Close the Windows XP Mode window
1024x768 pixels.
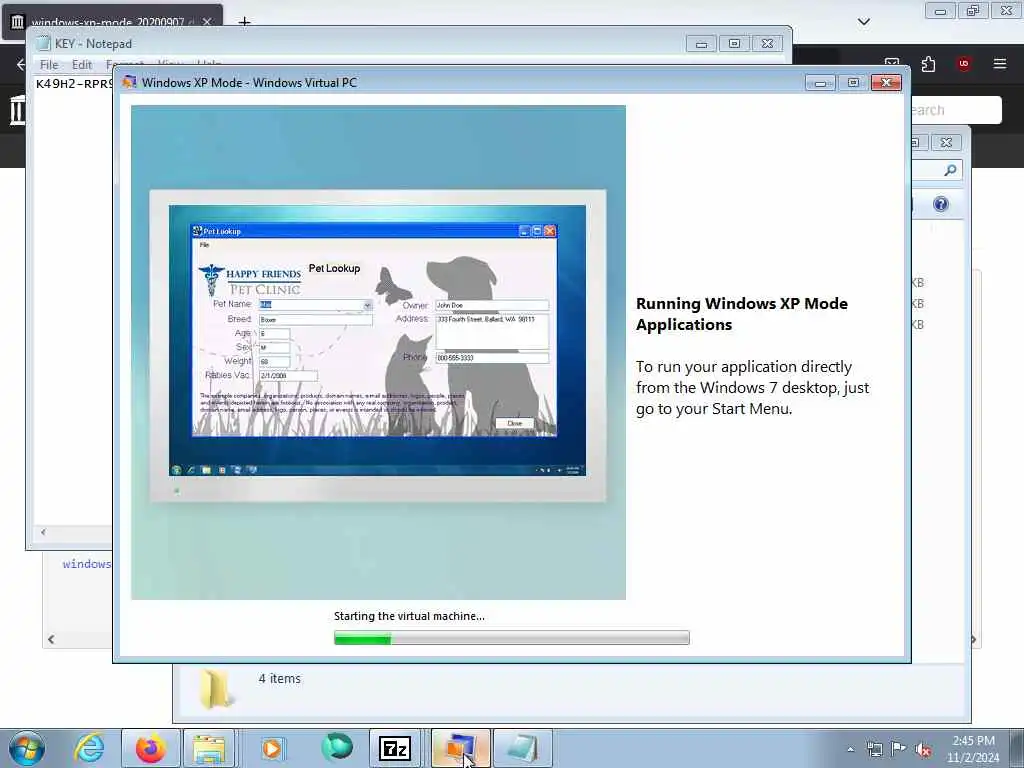pyautogui.click(x=886, y=82)
